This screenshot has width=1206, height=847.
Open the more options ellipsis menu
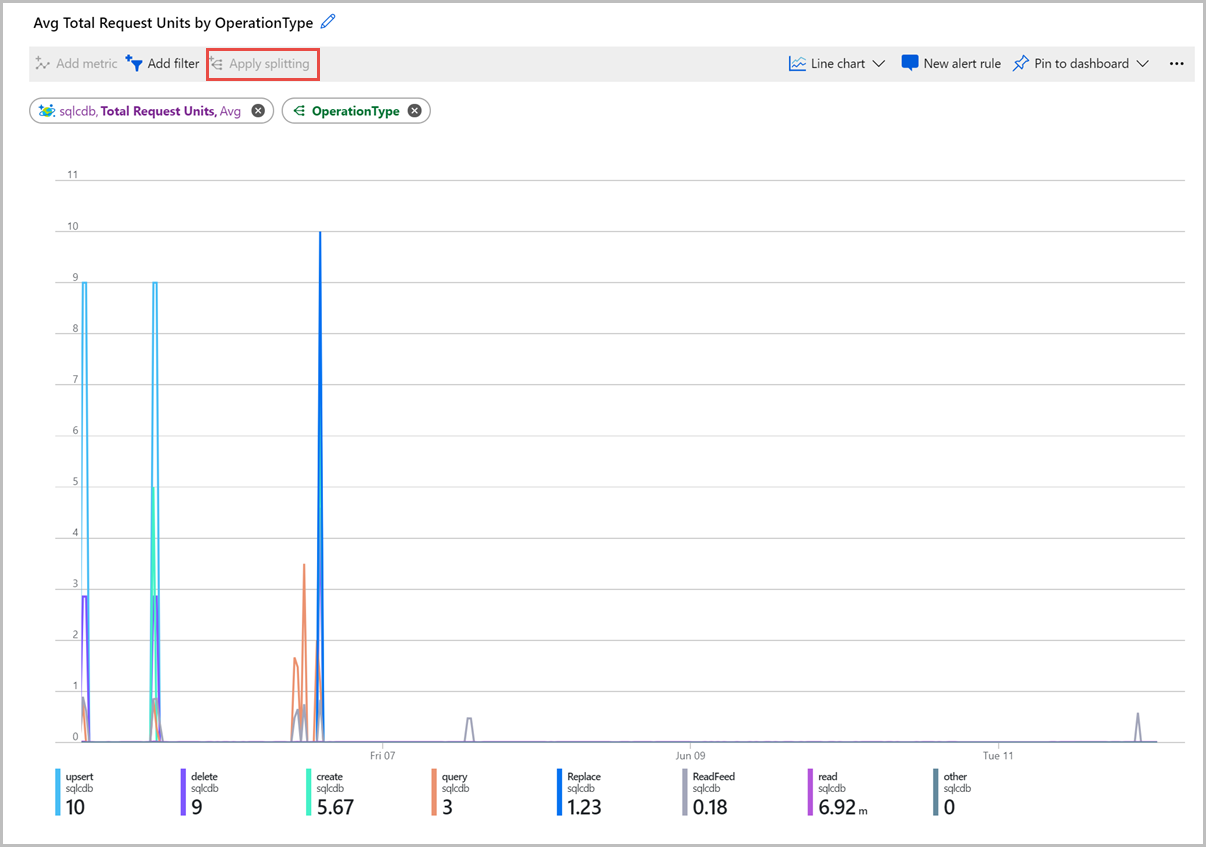coord(1176,63)
